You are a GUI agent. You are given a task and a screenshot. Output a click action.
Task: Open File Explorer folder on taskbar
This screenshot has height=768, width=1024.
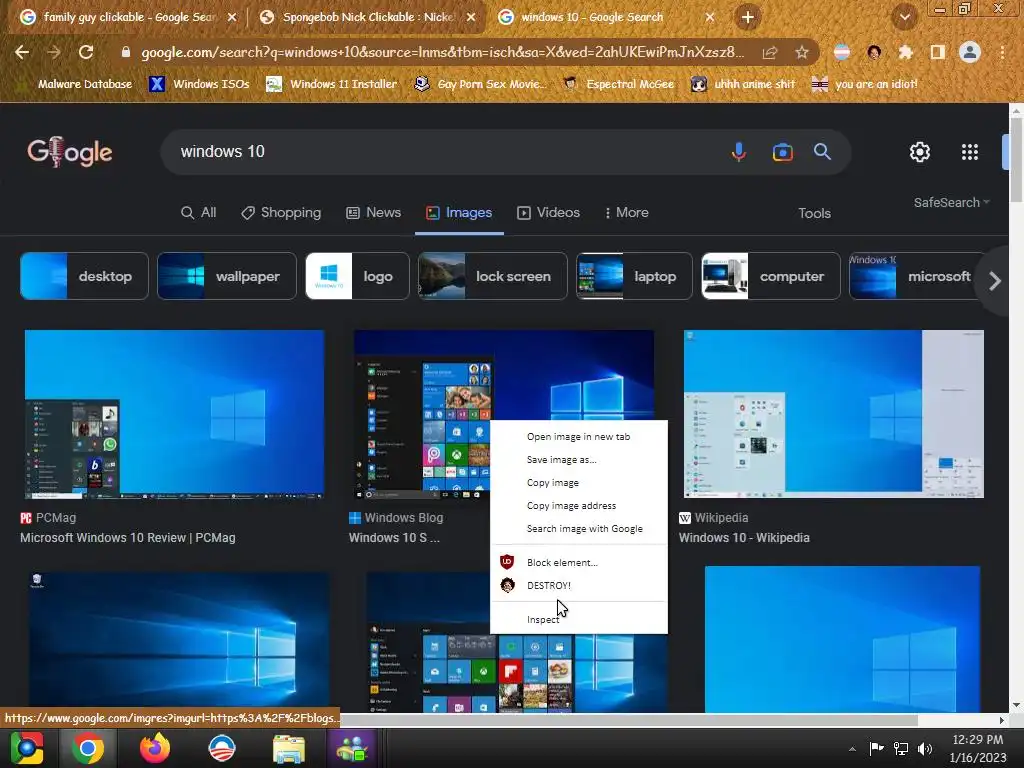click(289, 748)
